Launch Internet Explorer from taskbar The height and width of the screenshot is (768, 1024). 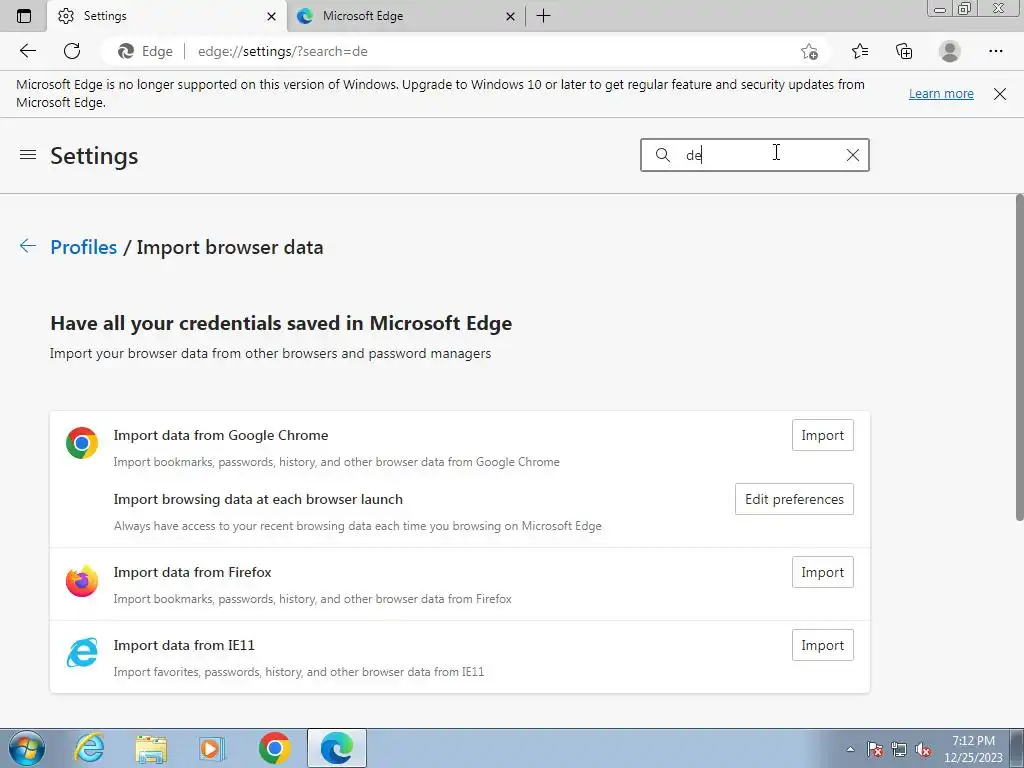(x=89, y=748)
